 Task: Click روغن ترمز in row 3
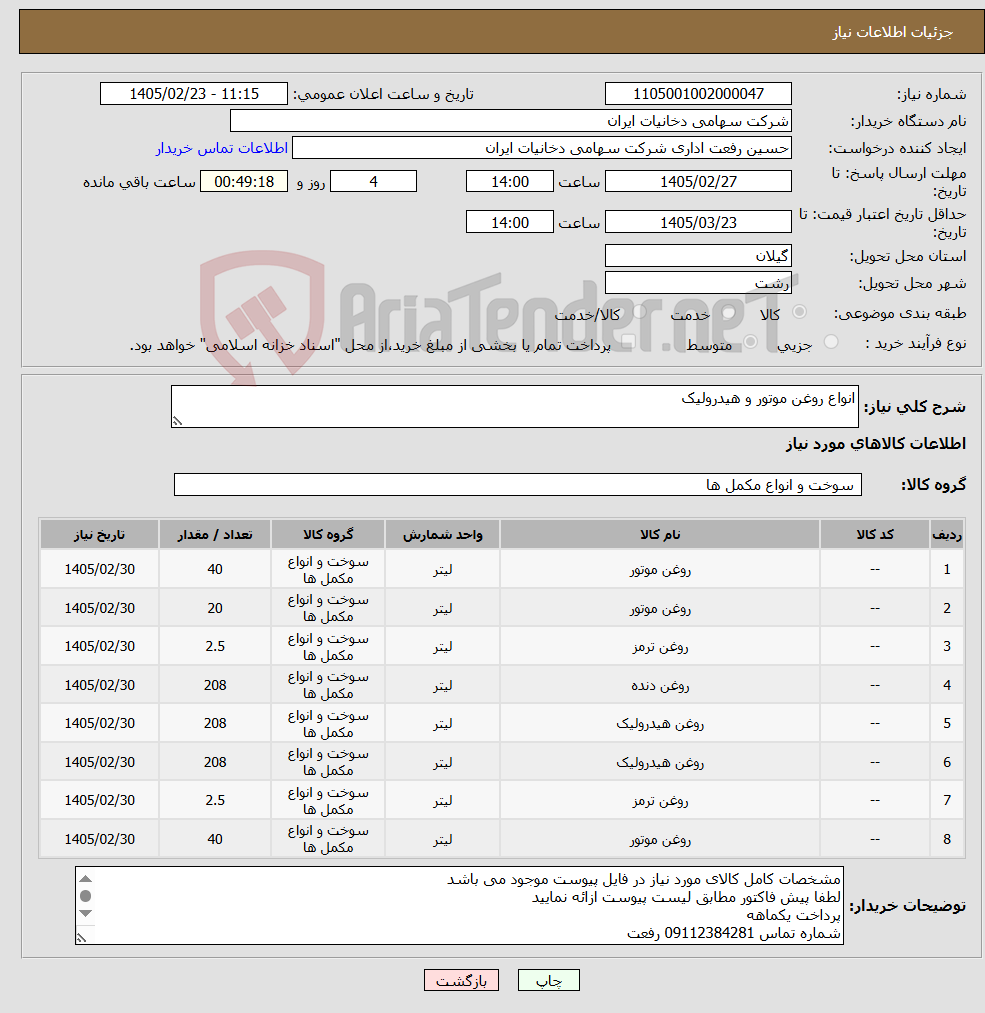(x=660, y=647)
